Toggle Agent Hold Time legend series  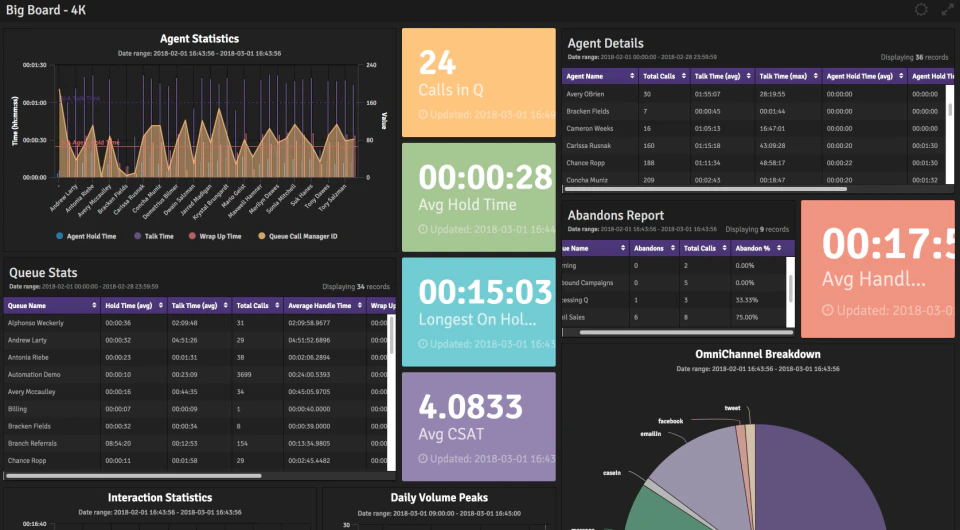click(x=86, y=236)
